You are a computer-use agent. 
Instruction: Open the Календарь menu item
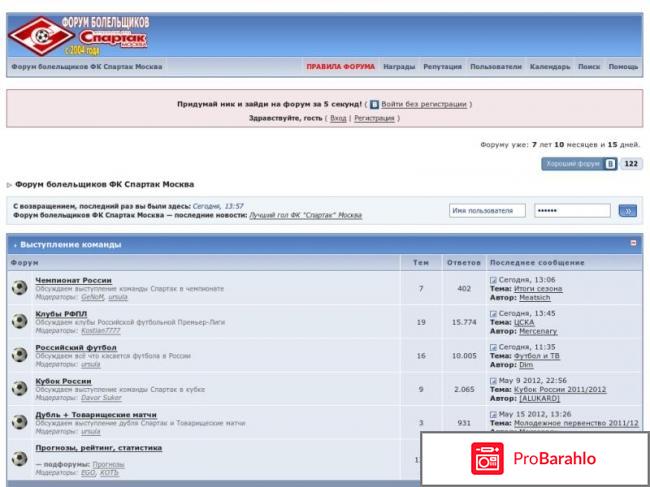pyautogui.click(x=550, y=66)
